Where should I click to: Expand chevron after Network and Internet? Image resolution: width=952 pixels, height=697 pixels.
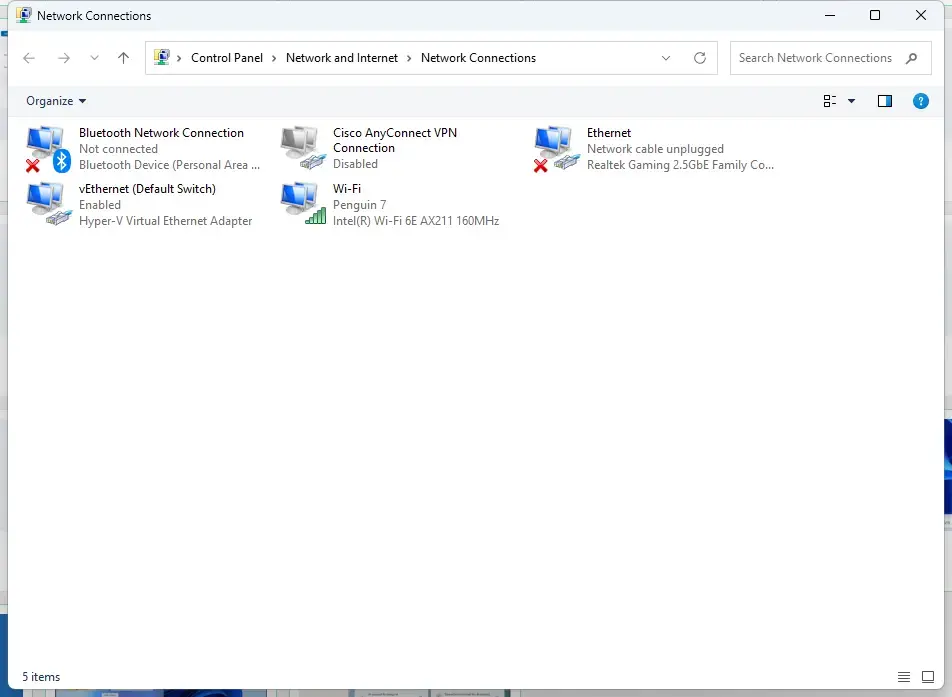click(409, 58)
